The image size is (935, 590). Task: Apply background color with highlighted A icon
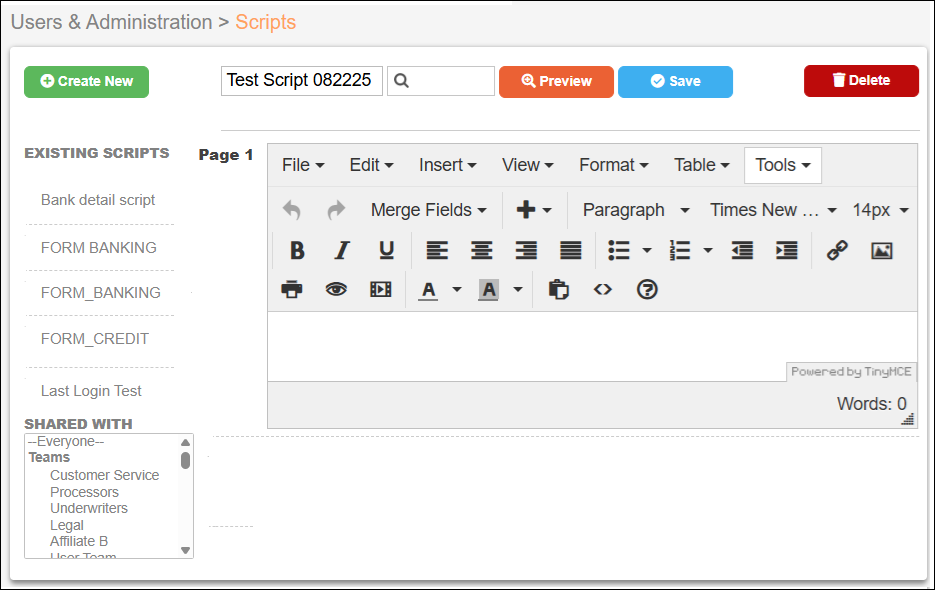pos(488,290)
